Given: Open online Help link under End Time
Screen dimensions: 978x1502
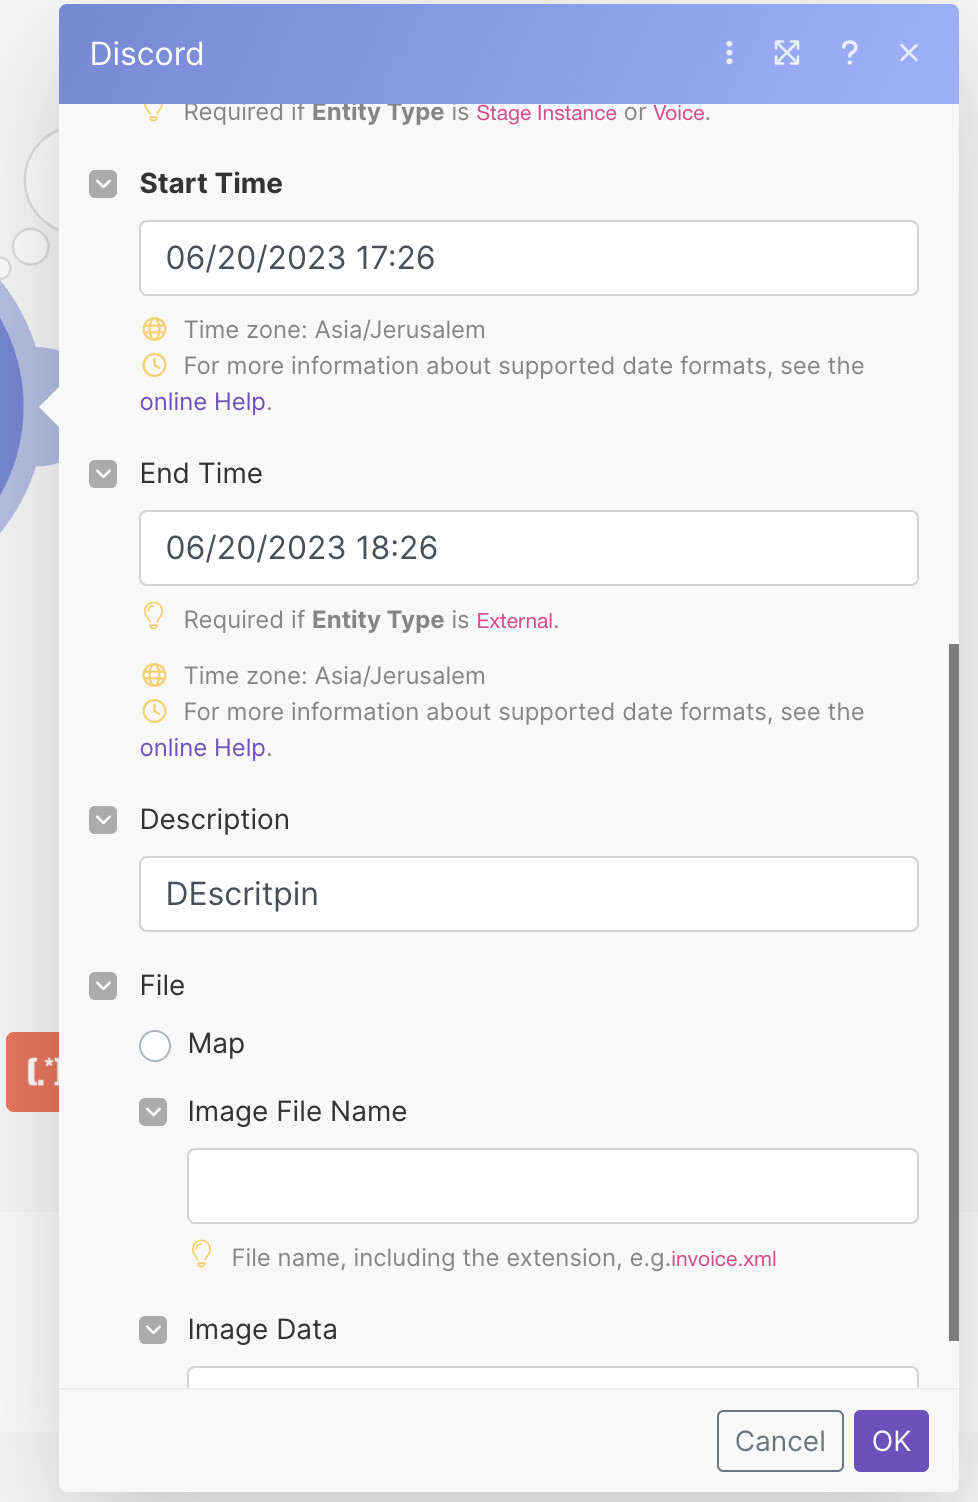Looking at the screenshot, I should tap(203, 748).
